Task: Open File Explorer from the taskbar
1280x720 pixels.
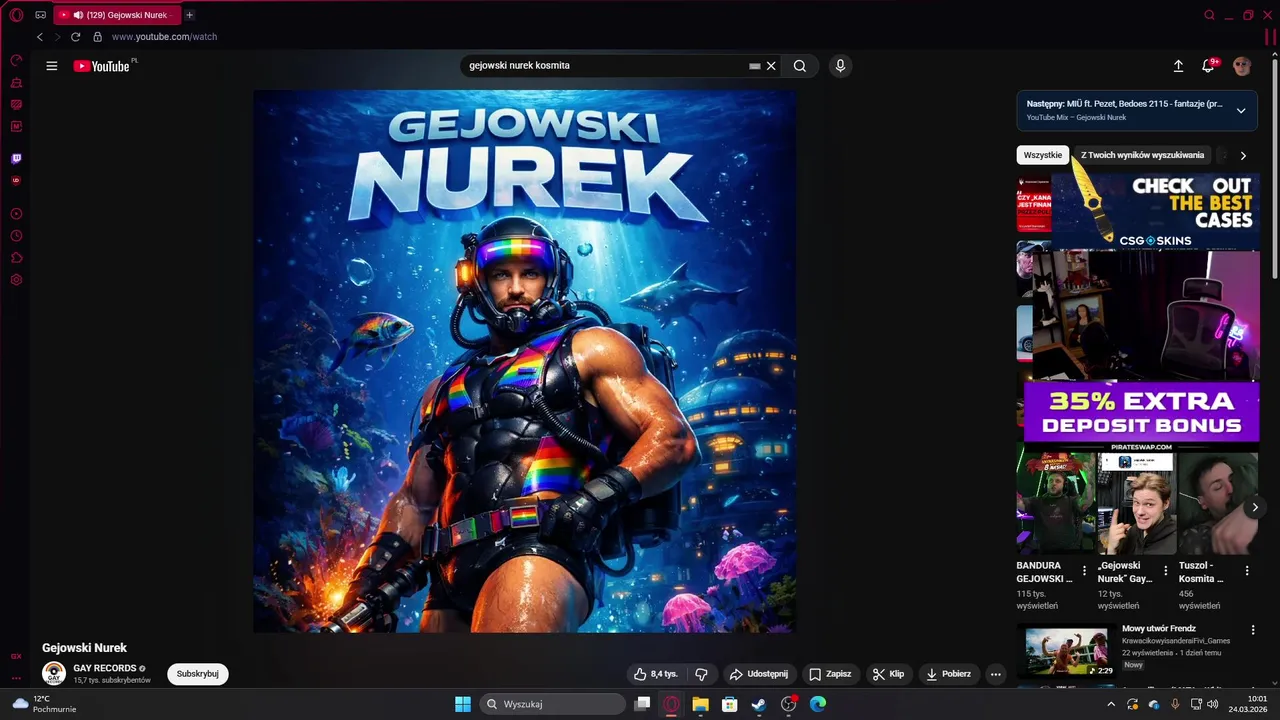Action: click(700, 704)
